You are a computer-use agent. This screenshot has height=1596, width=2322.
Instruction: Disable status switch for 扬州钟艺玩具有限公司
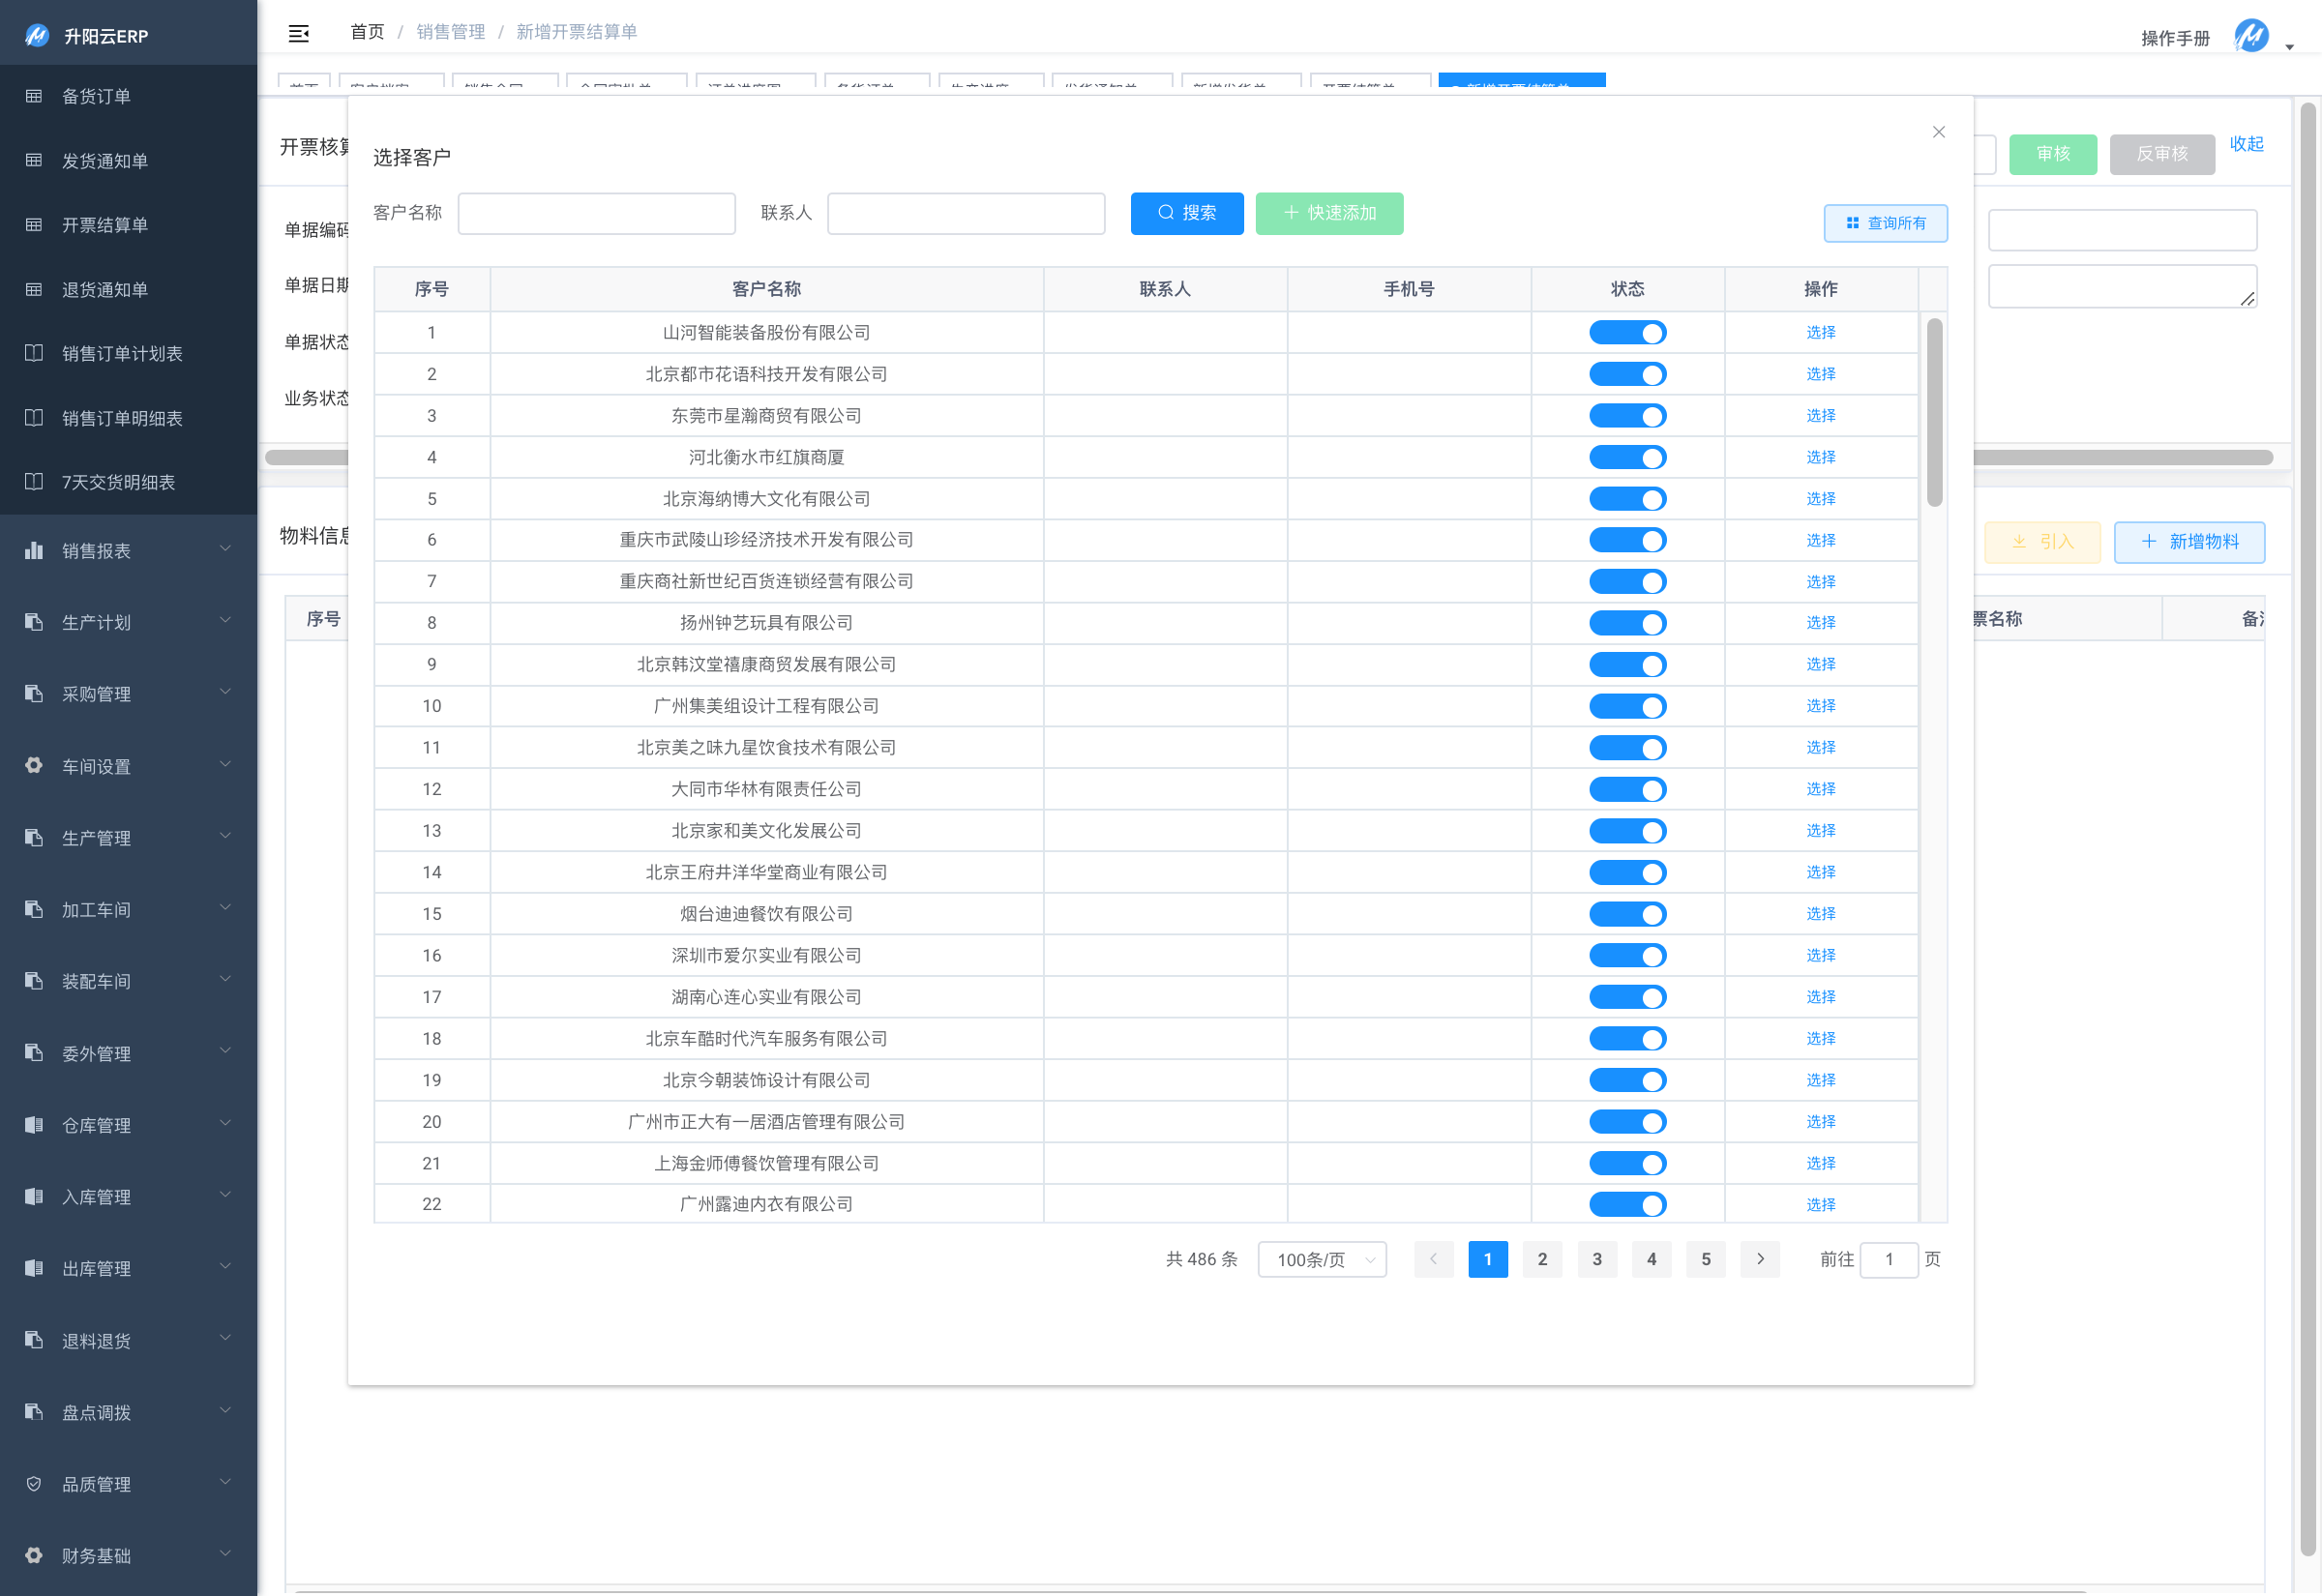pyautogui.click(x=1627, y=623)
